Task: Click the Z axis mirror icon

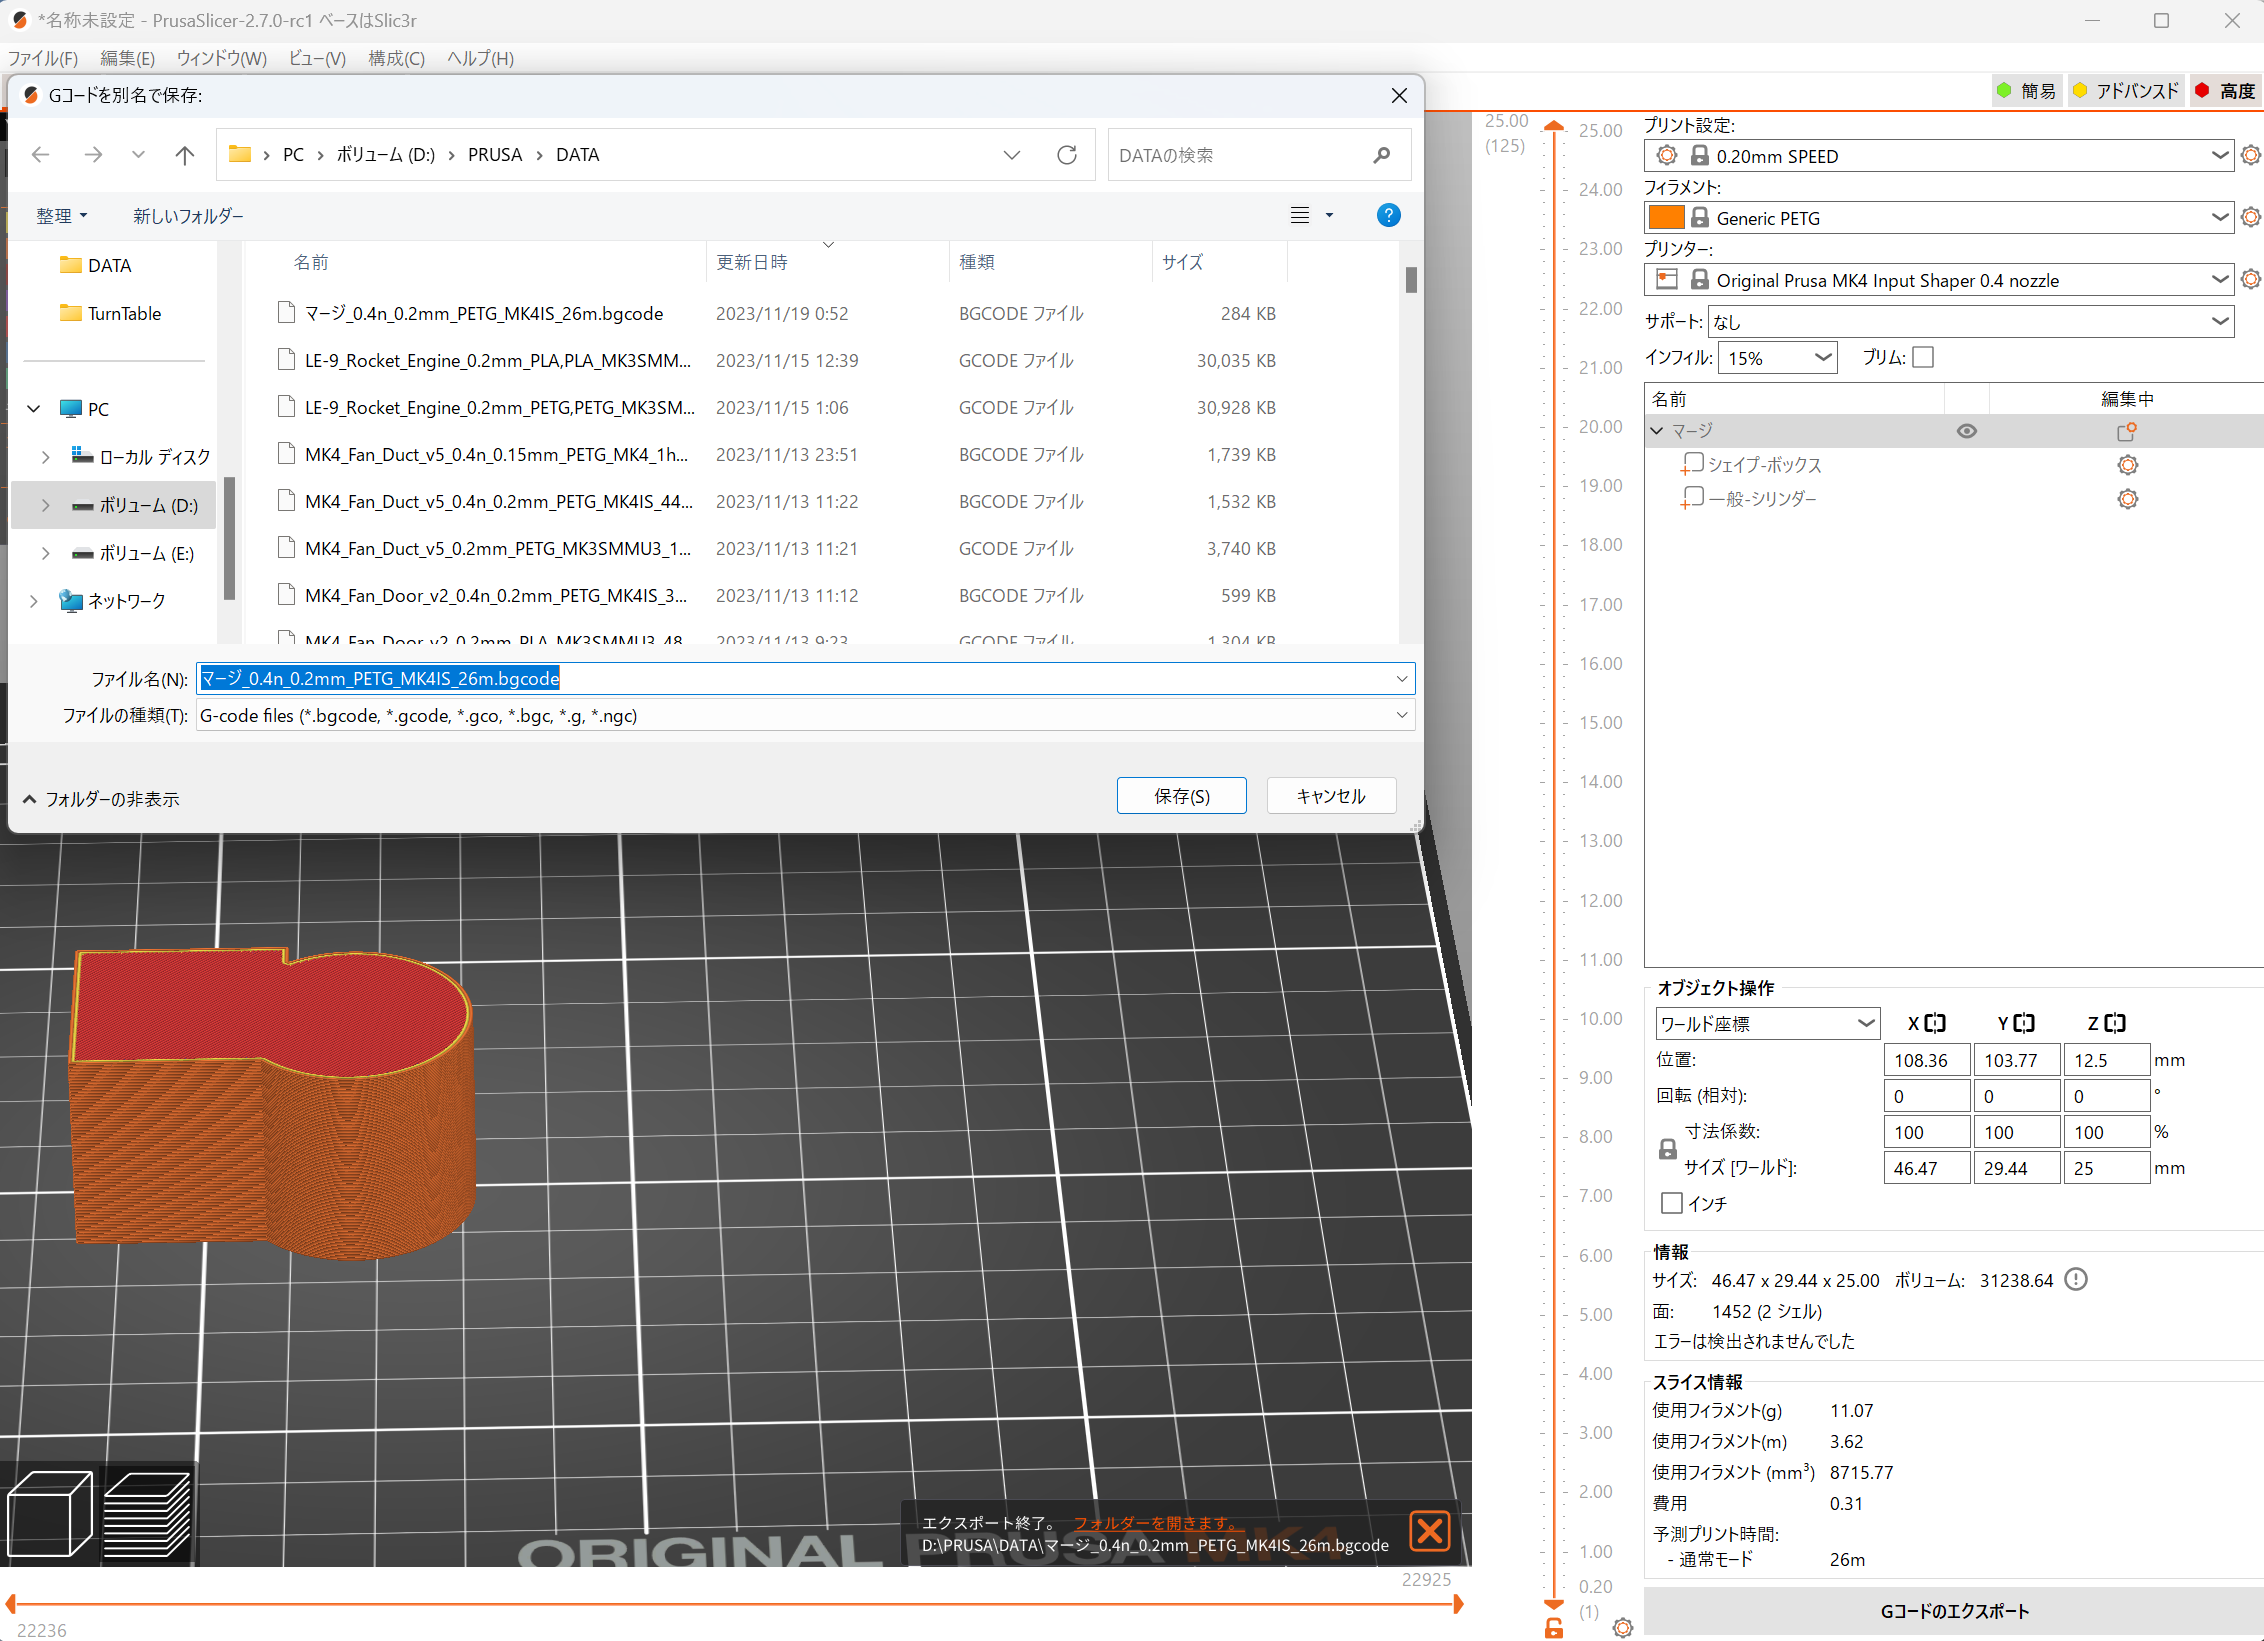Action: coord(2114,1023)
